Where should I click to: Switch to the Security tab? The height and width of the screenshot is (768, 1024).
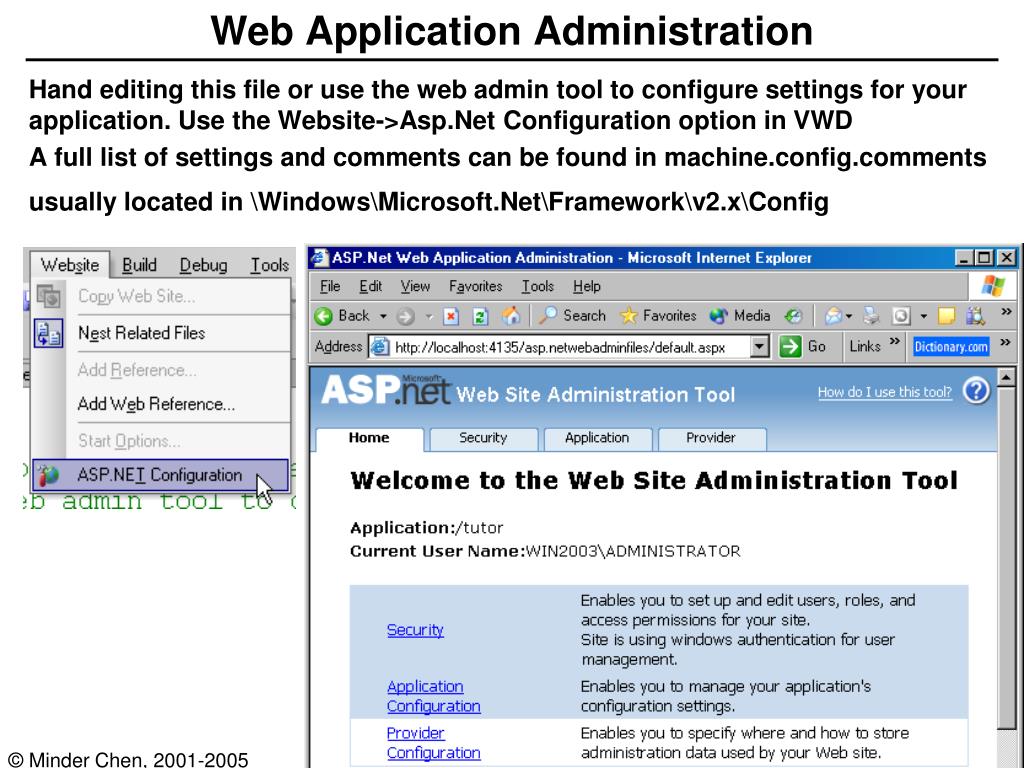click(483, 438)
